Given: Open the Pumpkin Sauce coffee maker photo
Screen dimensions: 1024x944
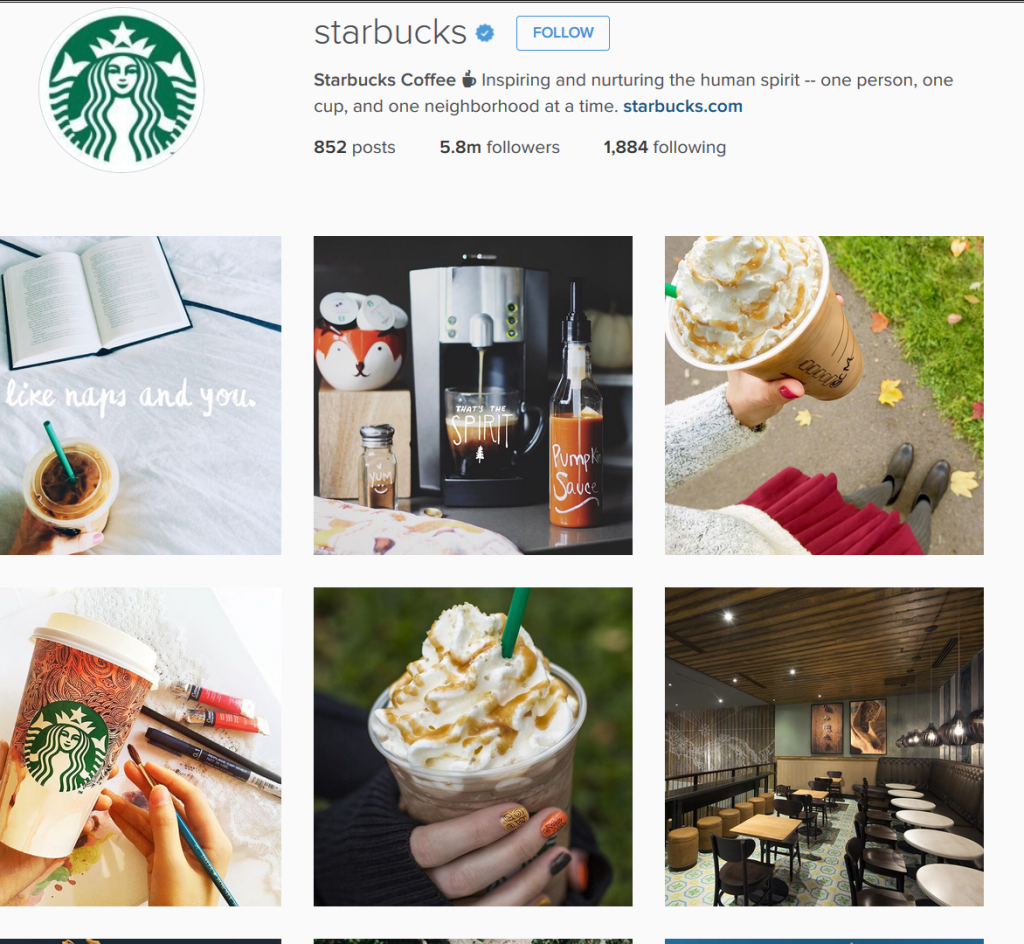Looking at the screenshot, I should (473, 396).
